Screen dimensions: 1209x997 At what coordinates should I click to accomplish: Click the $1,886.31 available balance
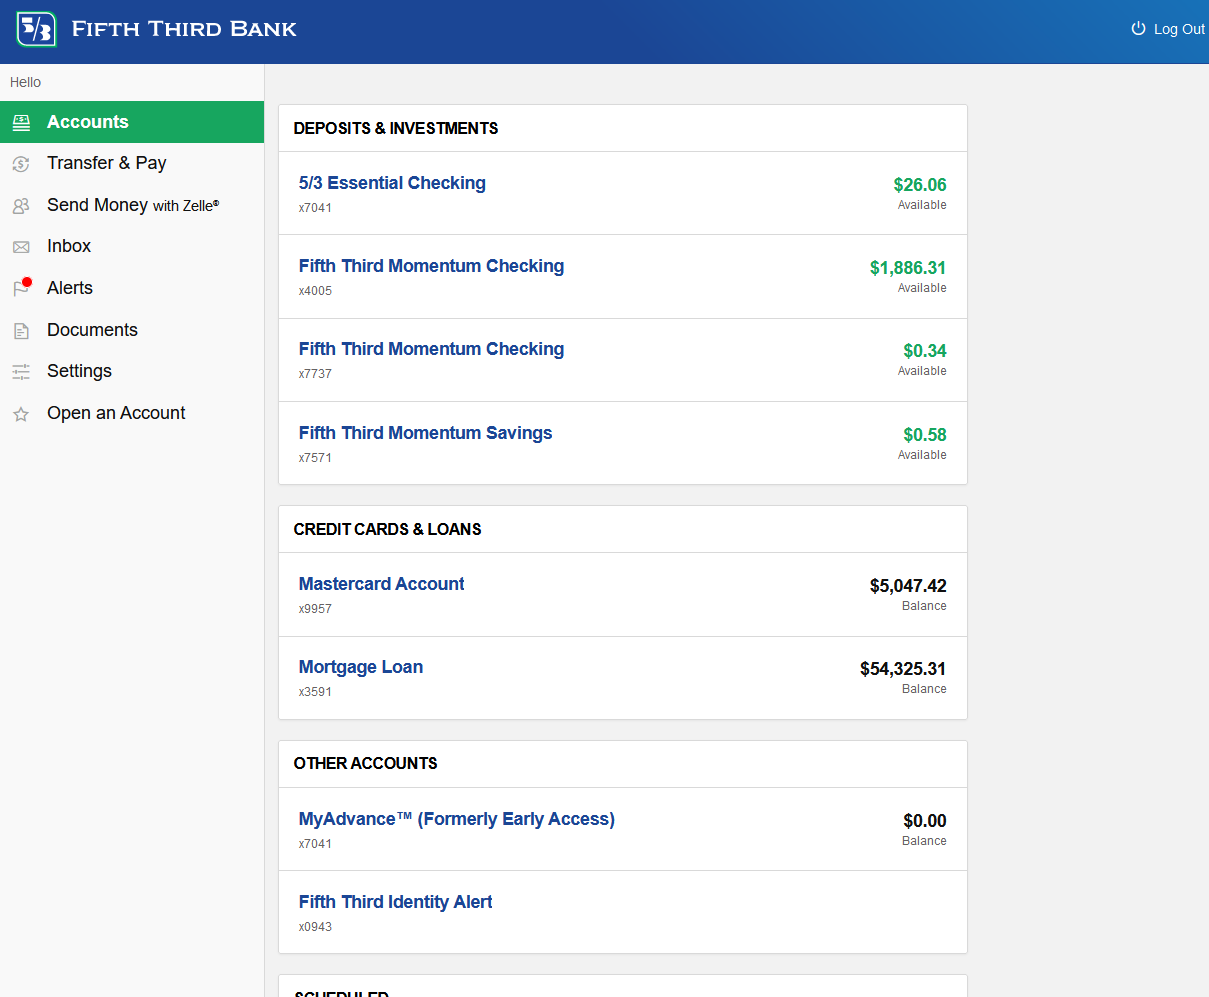tap(908, 268)
